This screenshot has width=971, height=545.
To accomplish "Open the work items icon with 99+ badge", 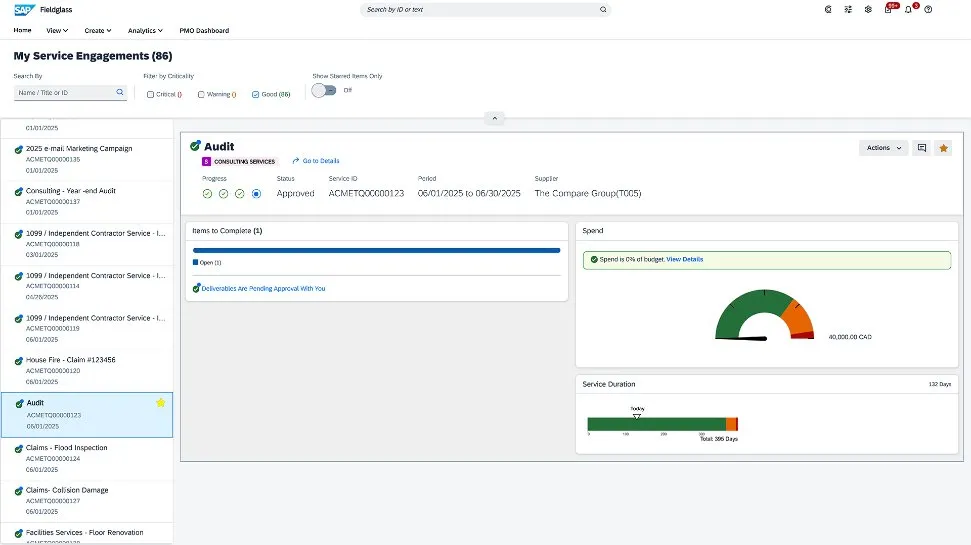I will pyautogui.click(x=888, y=10).
